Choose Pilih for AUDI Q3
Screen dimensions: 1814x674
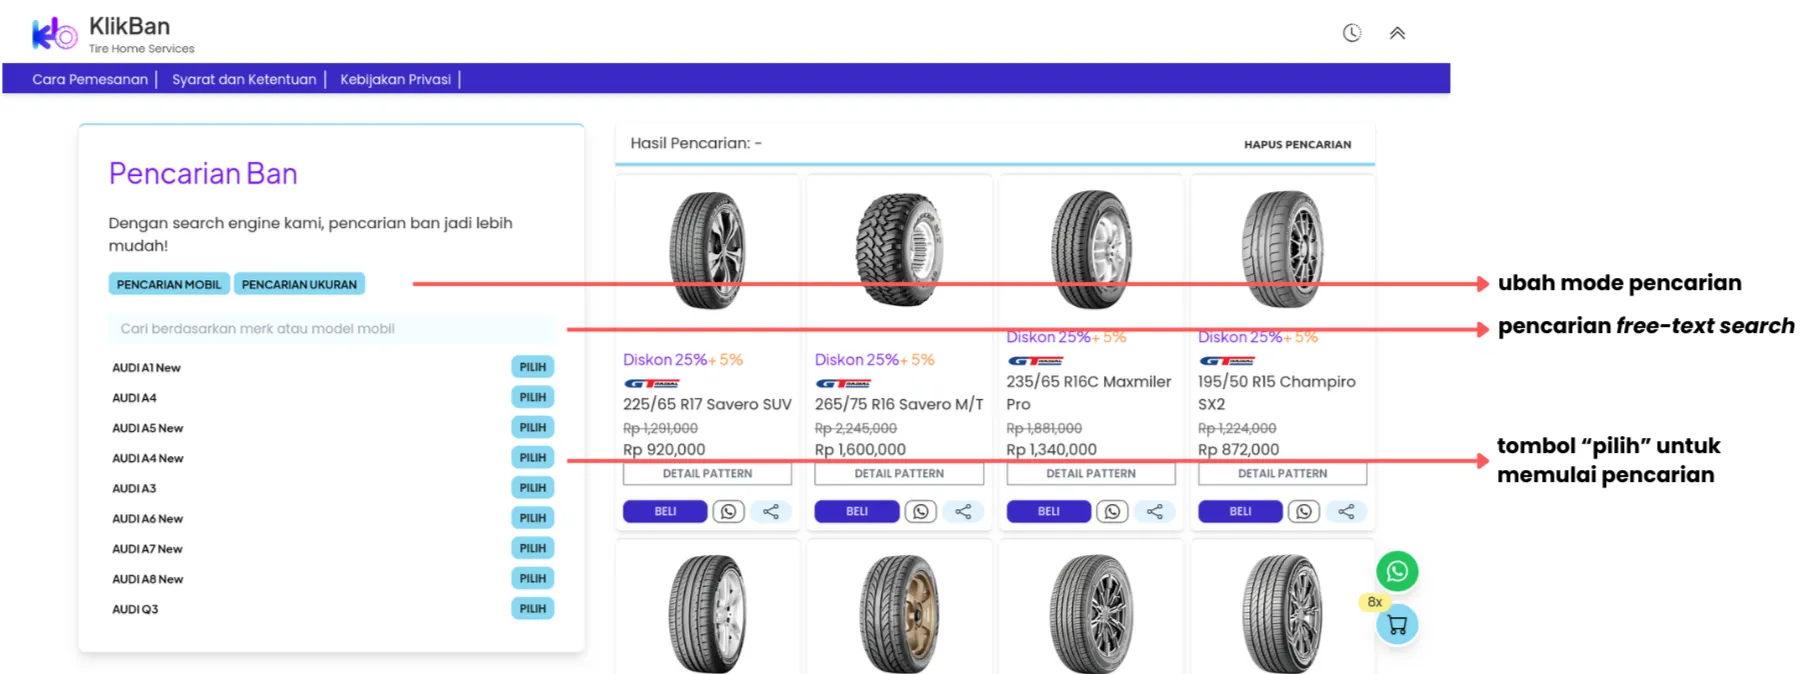(x=532, y=608)
